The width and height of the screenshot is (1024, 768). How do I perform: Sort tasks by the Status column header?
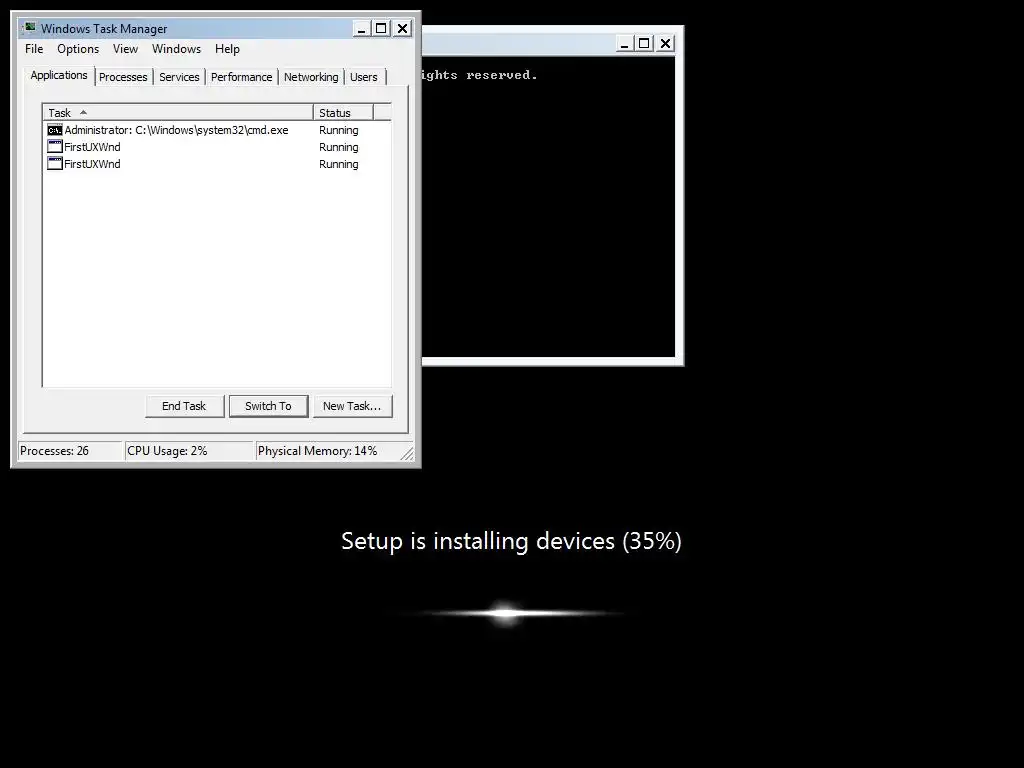pos(343,112)
